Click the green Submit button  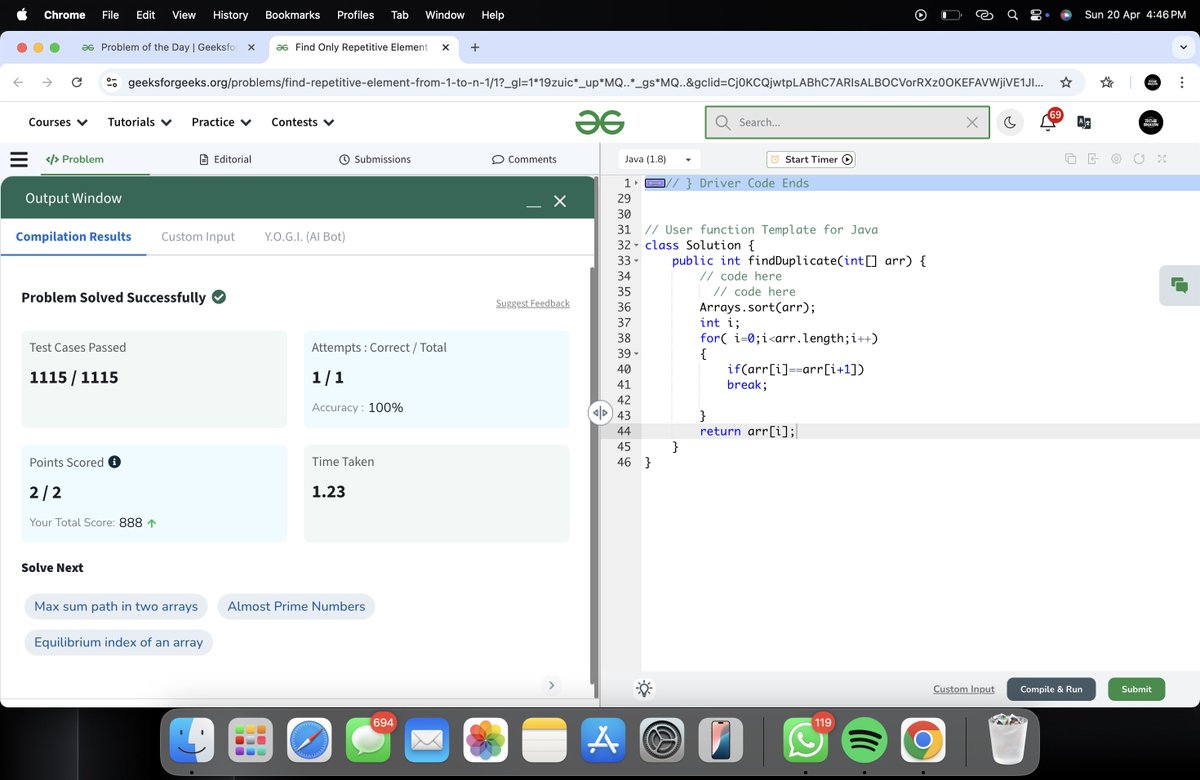(x=1136, y=689)
